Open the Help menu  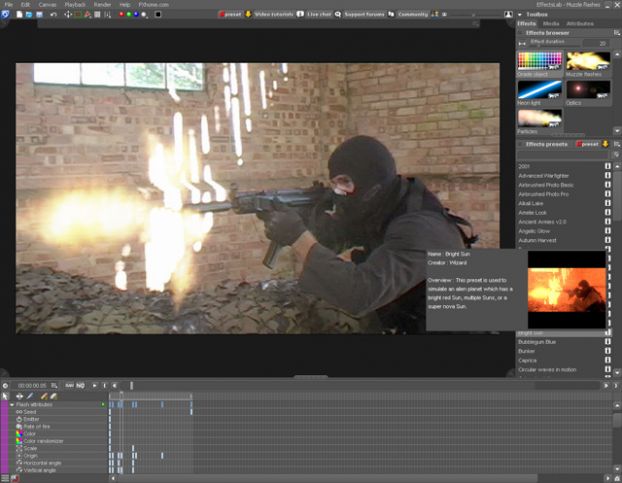(125, 5)
